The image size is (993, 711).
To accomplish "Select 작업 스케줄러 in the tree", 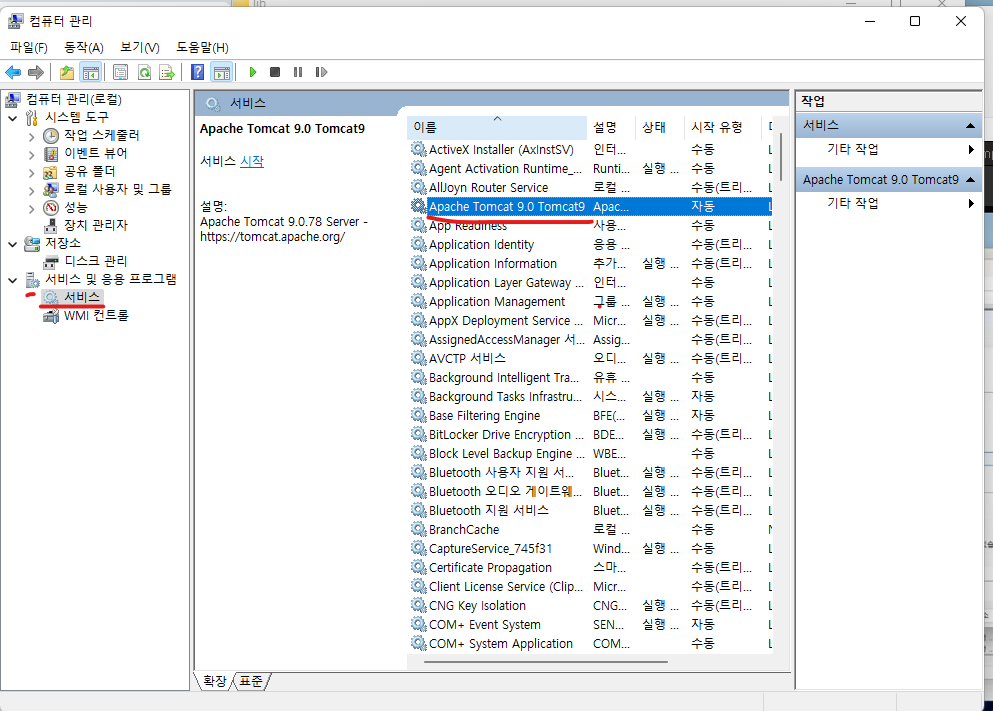I will 101,135.
